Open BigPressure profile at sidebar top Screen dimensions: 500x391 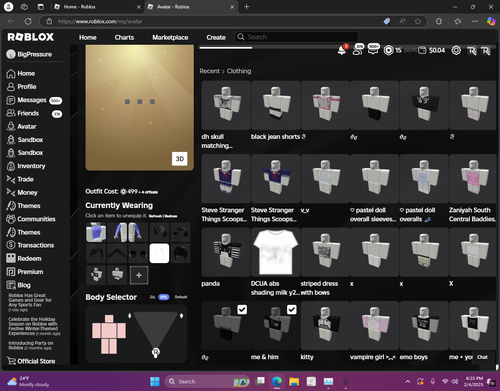point(29,54)
